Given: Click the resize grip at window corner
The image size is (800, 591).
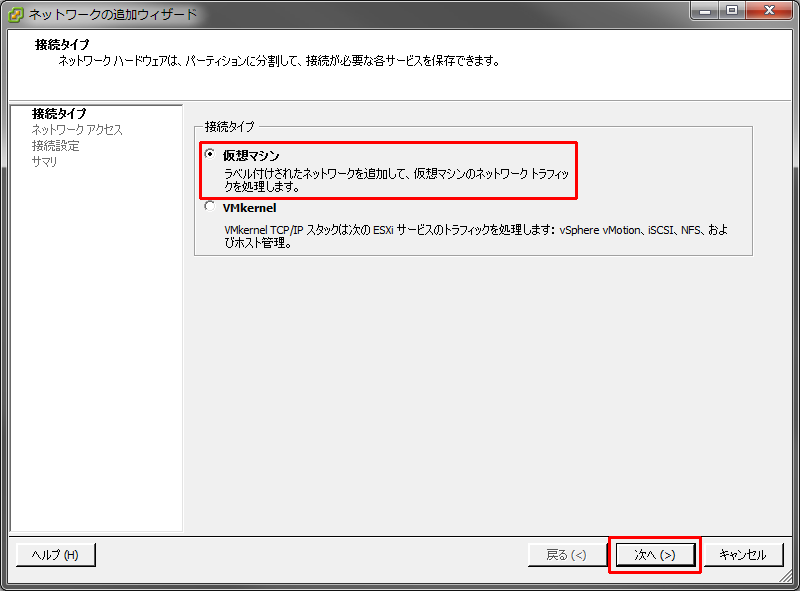Looking at the screenshot, I should coord(786,577).
